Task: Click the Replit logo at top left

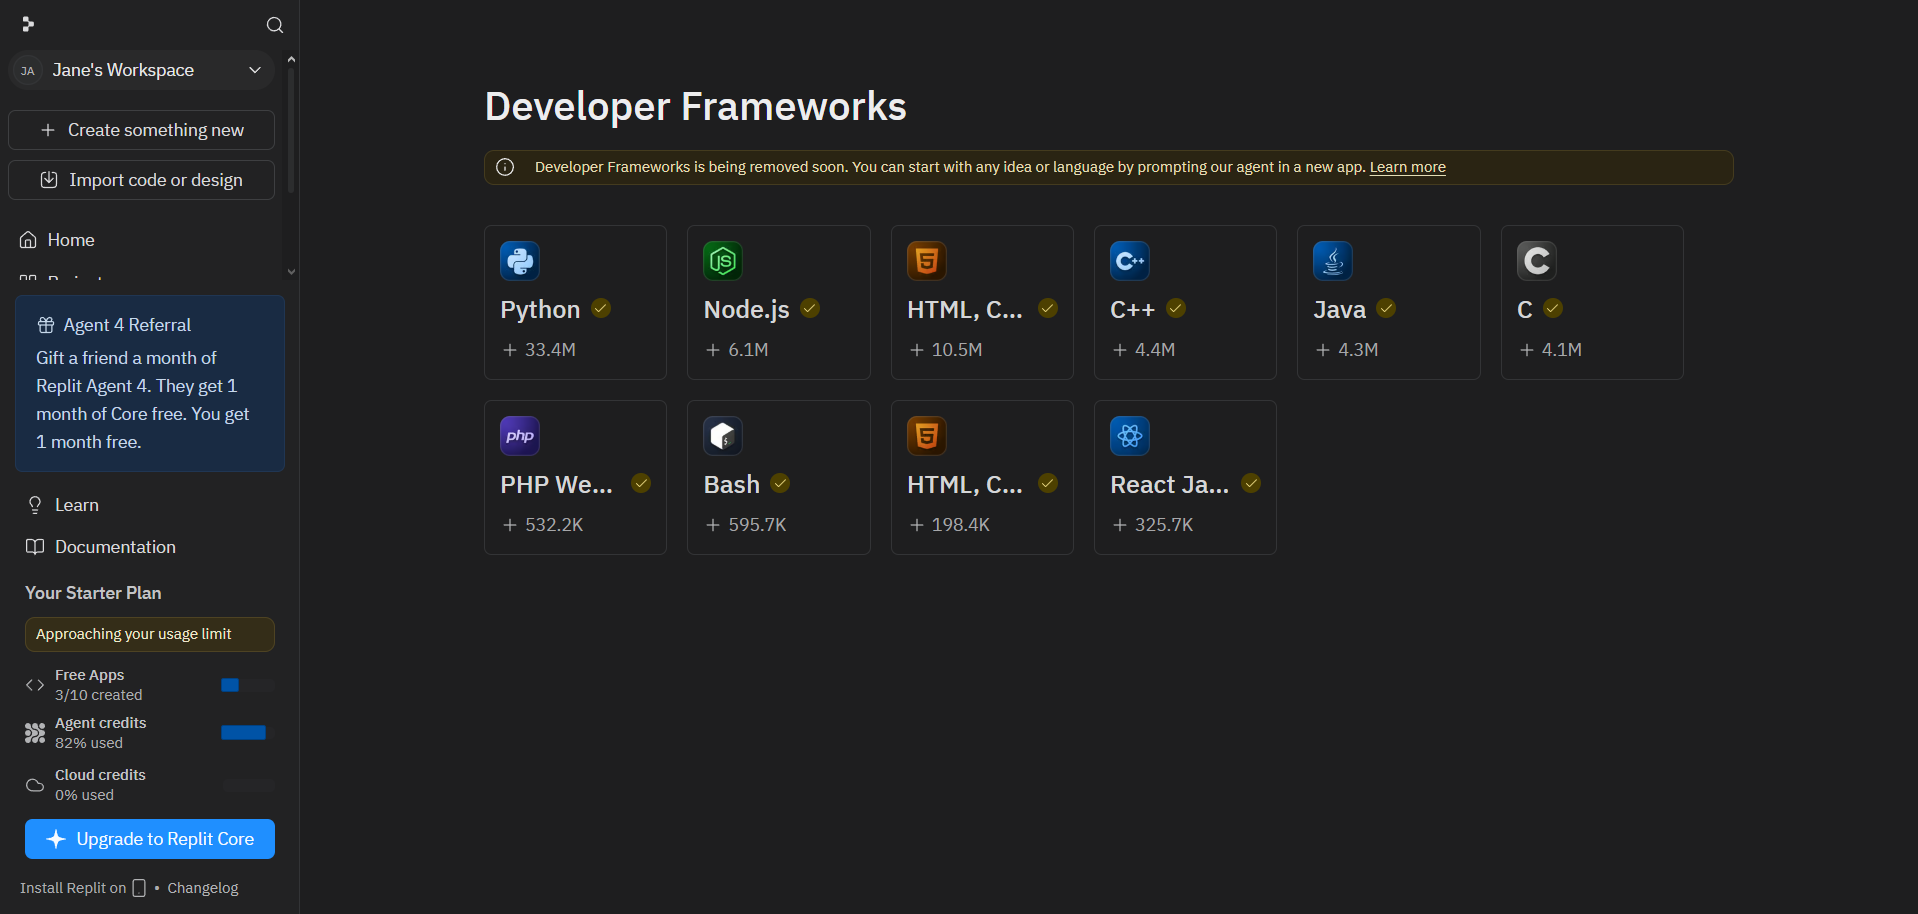Action: click(28, 24)
